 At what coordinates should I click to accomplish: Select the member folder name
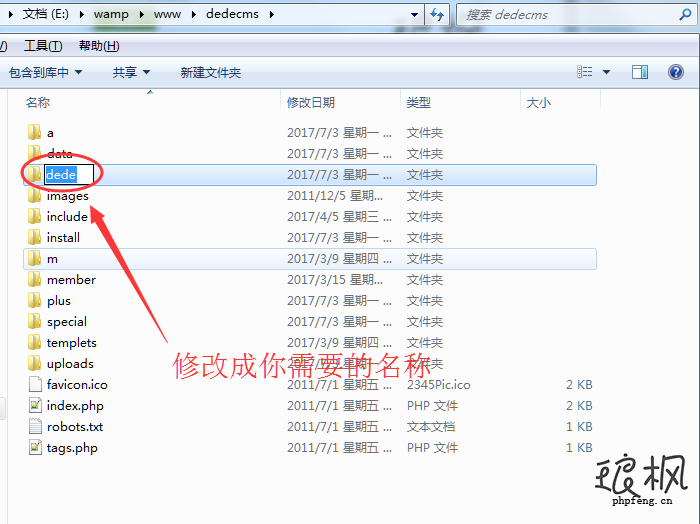(71, 279)
